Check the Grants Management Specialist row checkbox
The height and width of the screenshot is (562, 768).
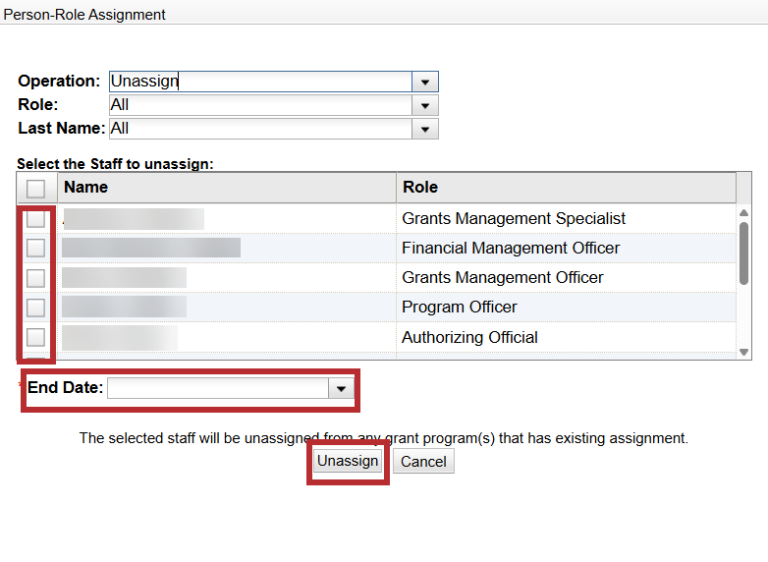coord(36,219)
